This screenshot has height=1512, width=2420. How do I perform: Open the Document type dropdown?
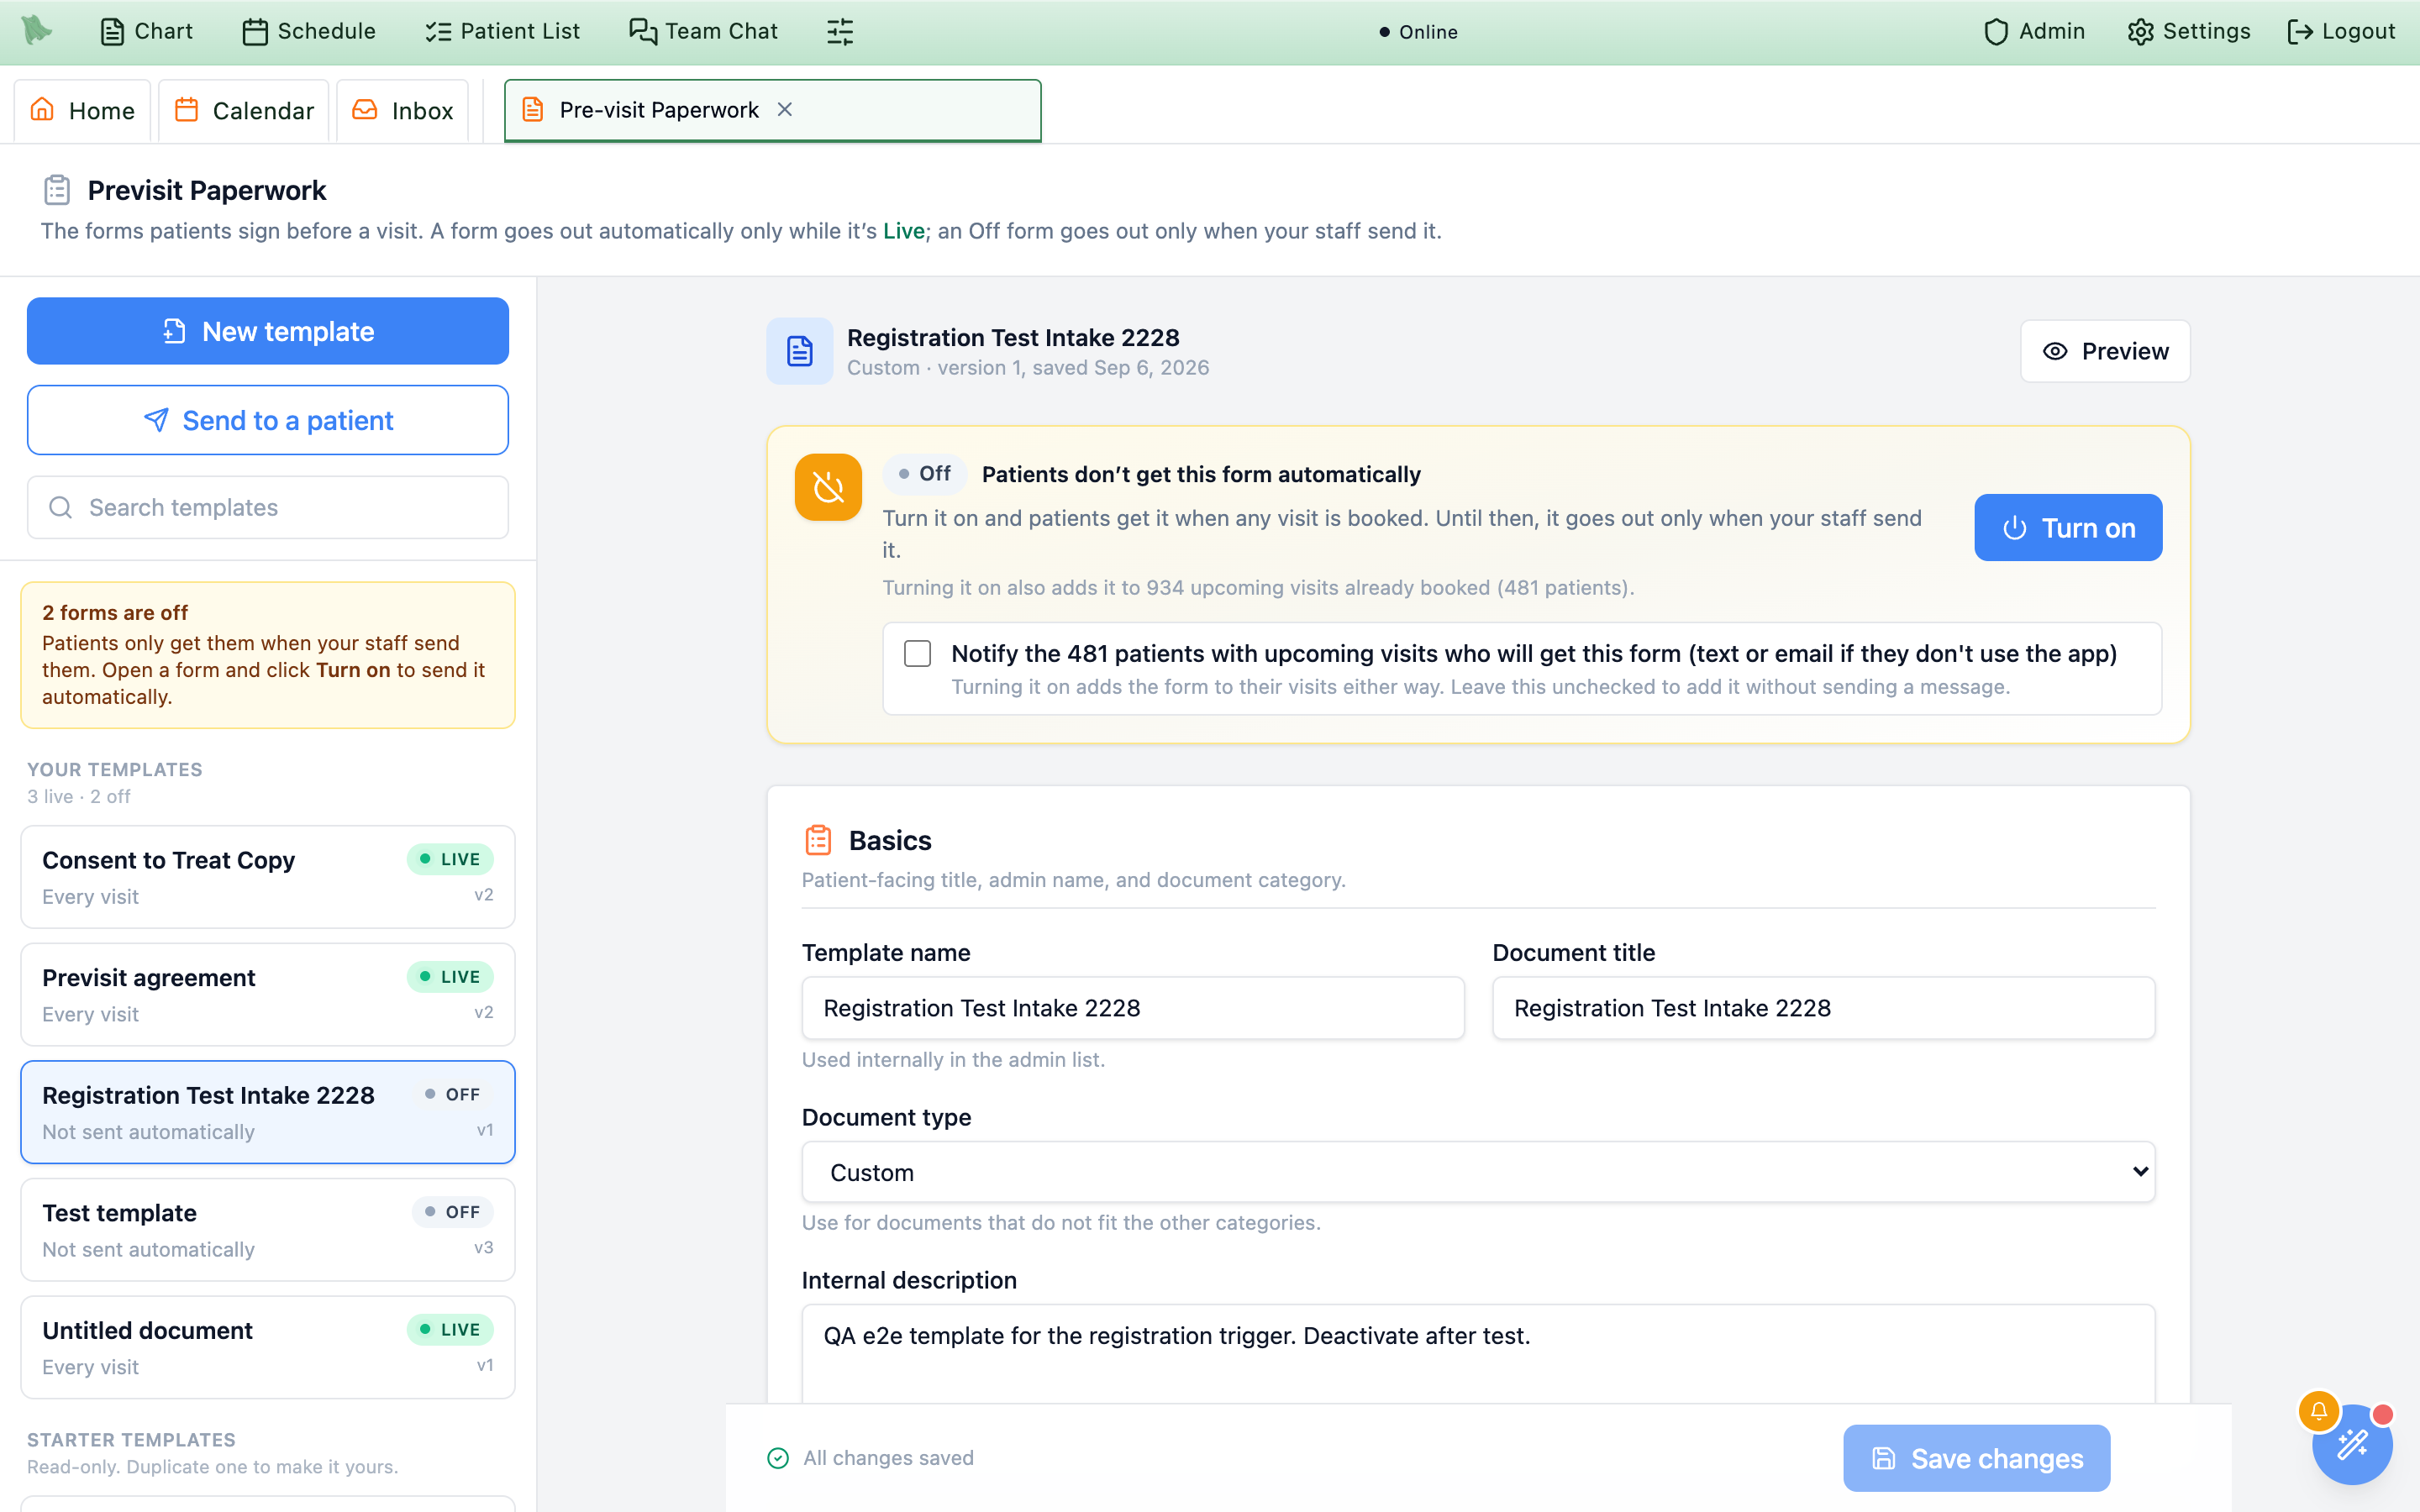1478,1172
